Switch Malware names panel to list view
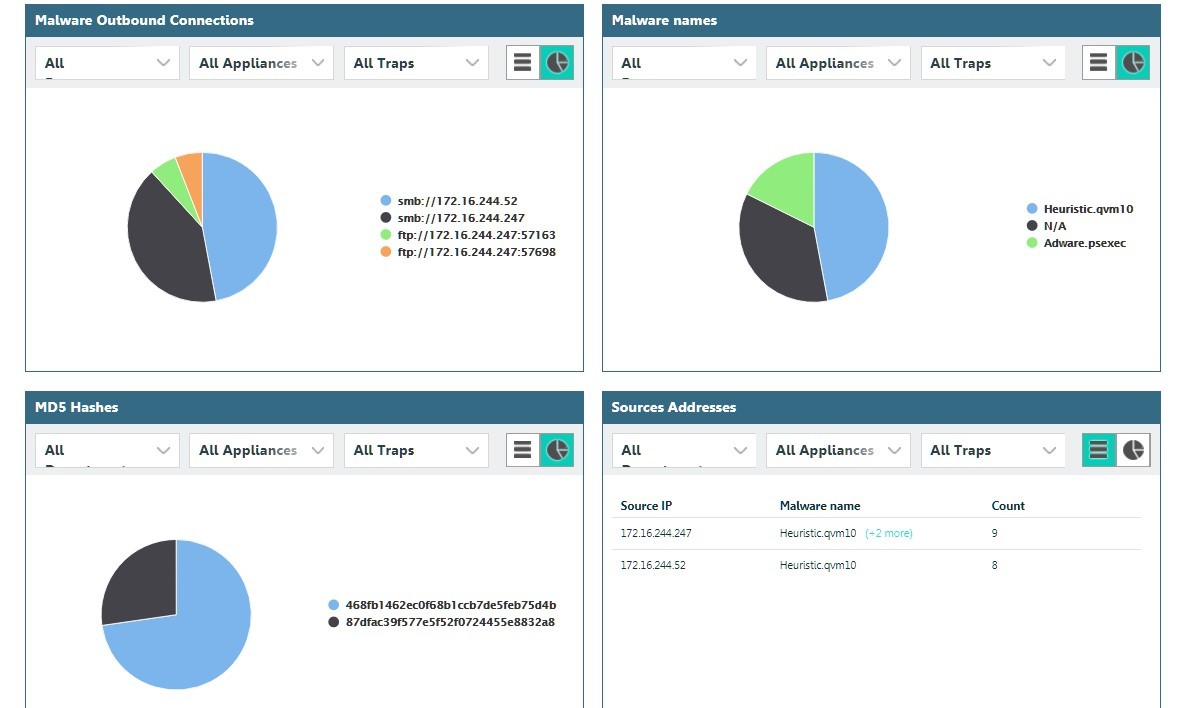The height and width of the screenshot is (708, 1182). [1098, 63]
